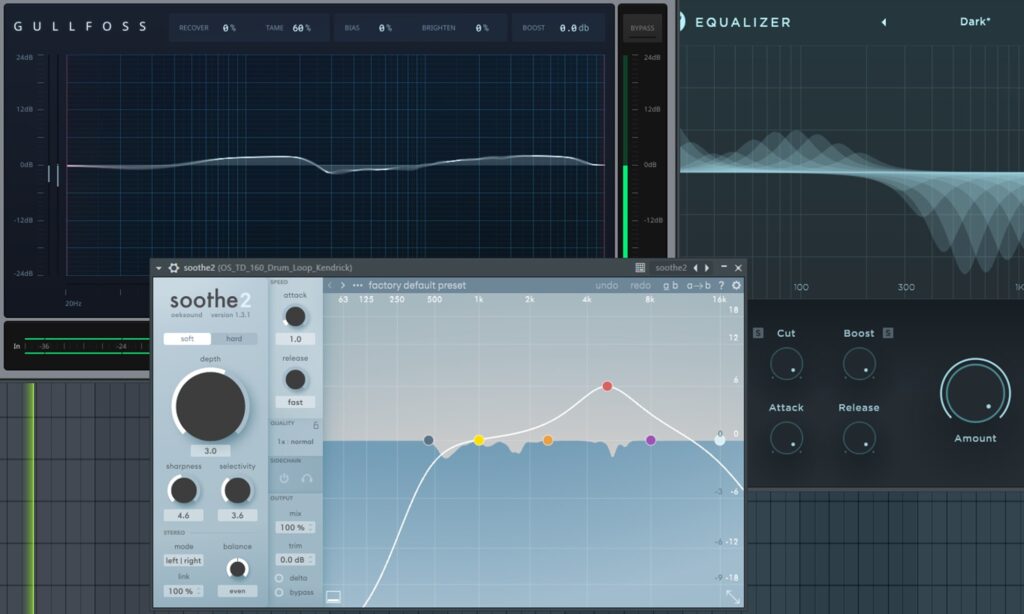Image resolution: width=1024 pixels, height=614 pixels.
Task: Adjust the soothe2 attack knob
Action: 295,317
